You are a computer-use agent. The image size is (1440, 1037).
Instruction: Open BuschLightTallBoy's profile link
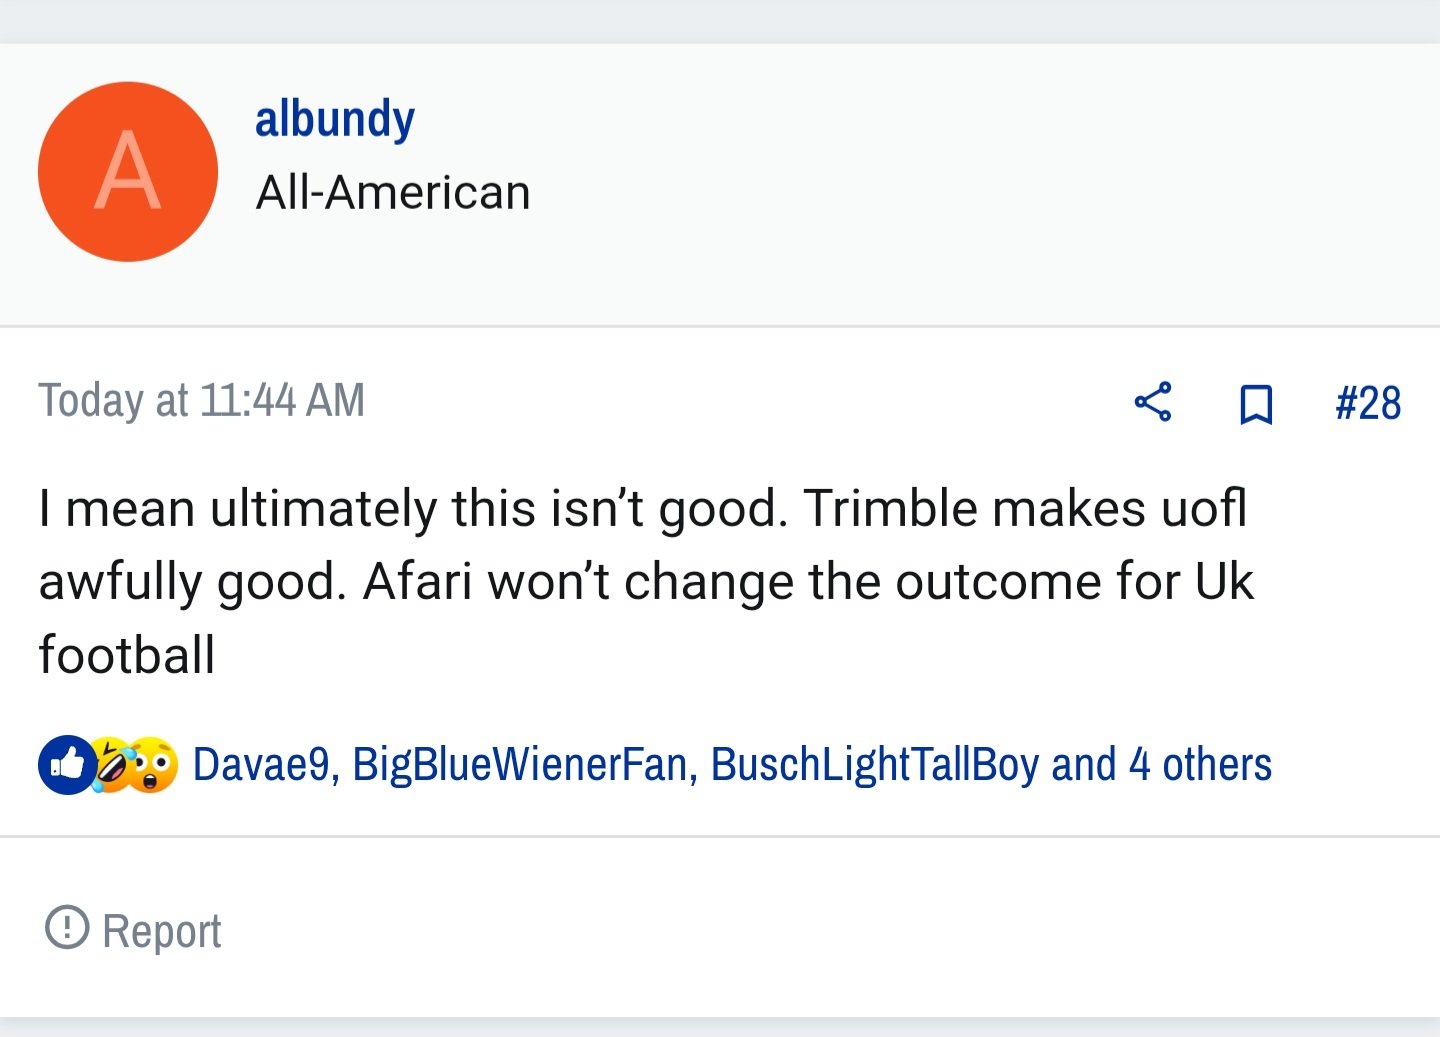875,765
